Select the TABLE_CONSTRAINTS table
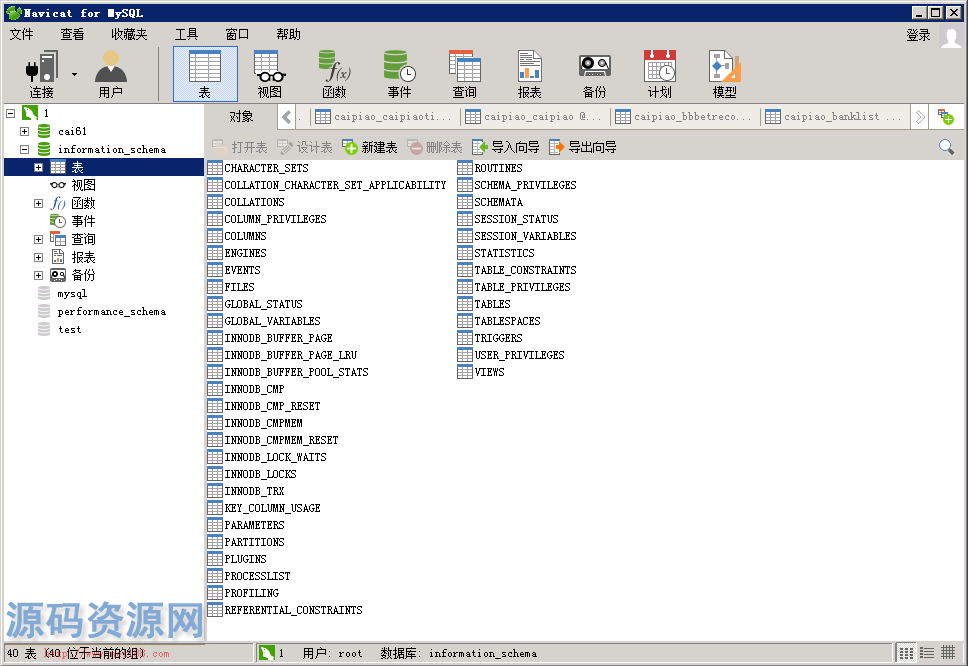The image size is (968, 666). coord(517,270)
